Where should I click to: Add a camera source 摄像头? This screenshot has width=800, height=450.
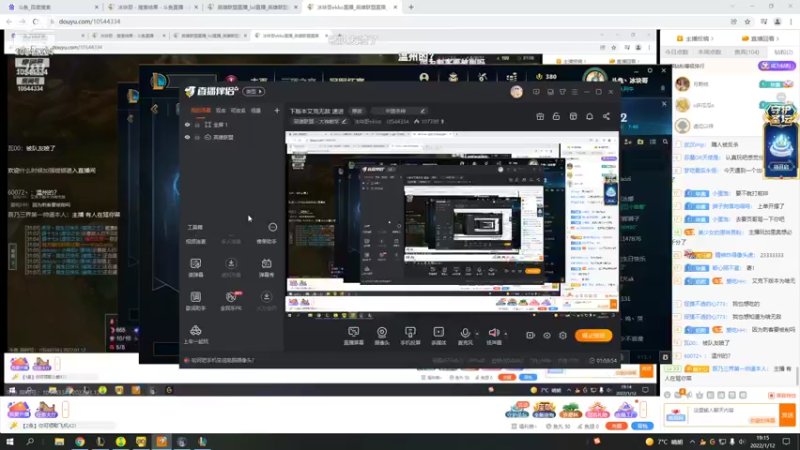click(x=382, y=336)
